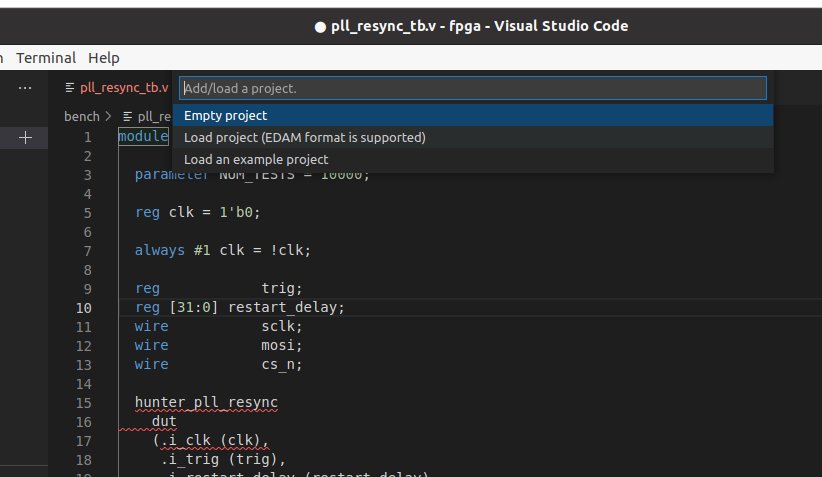Click cs_n; on line 13
Screen dimensions: 822x477
pyautogui.click(x=282, y=364)
